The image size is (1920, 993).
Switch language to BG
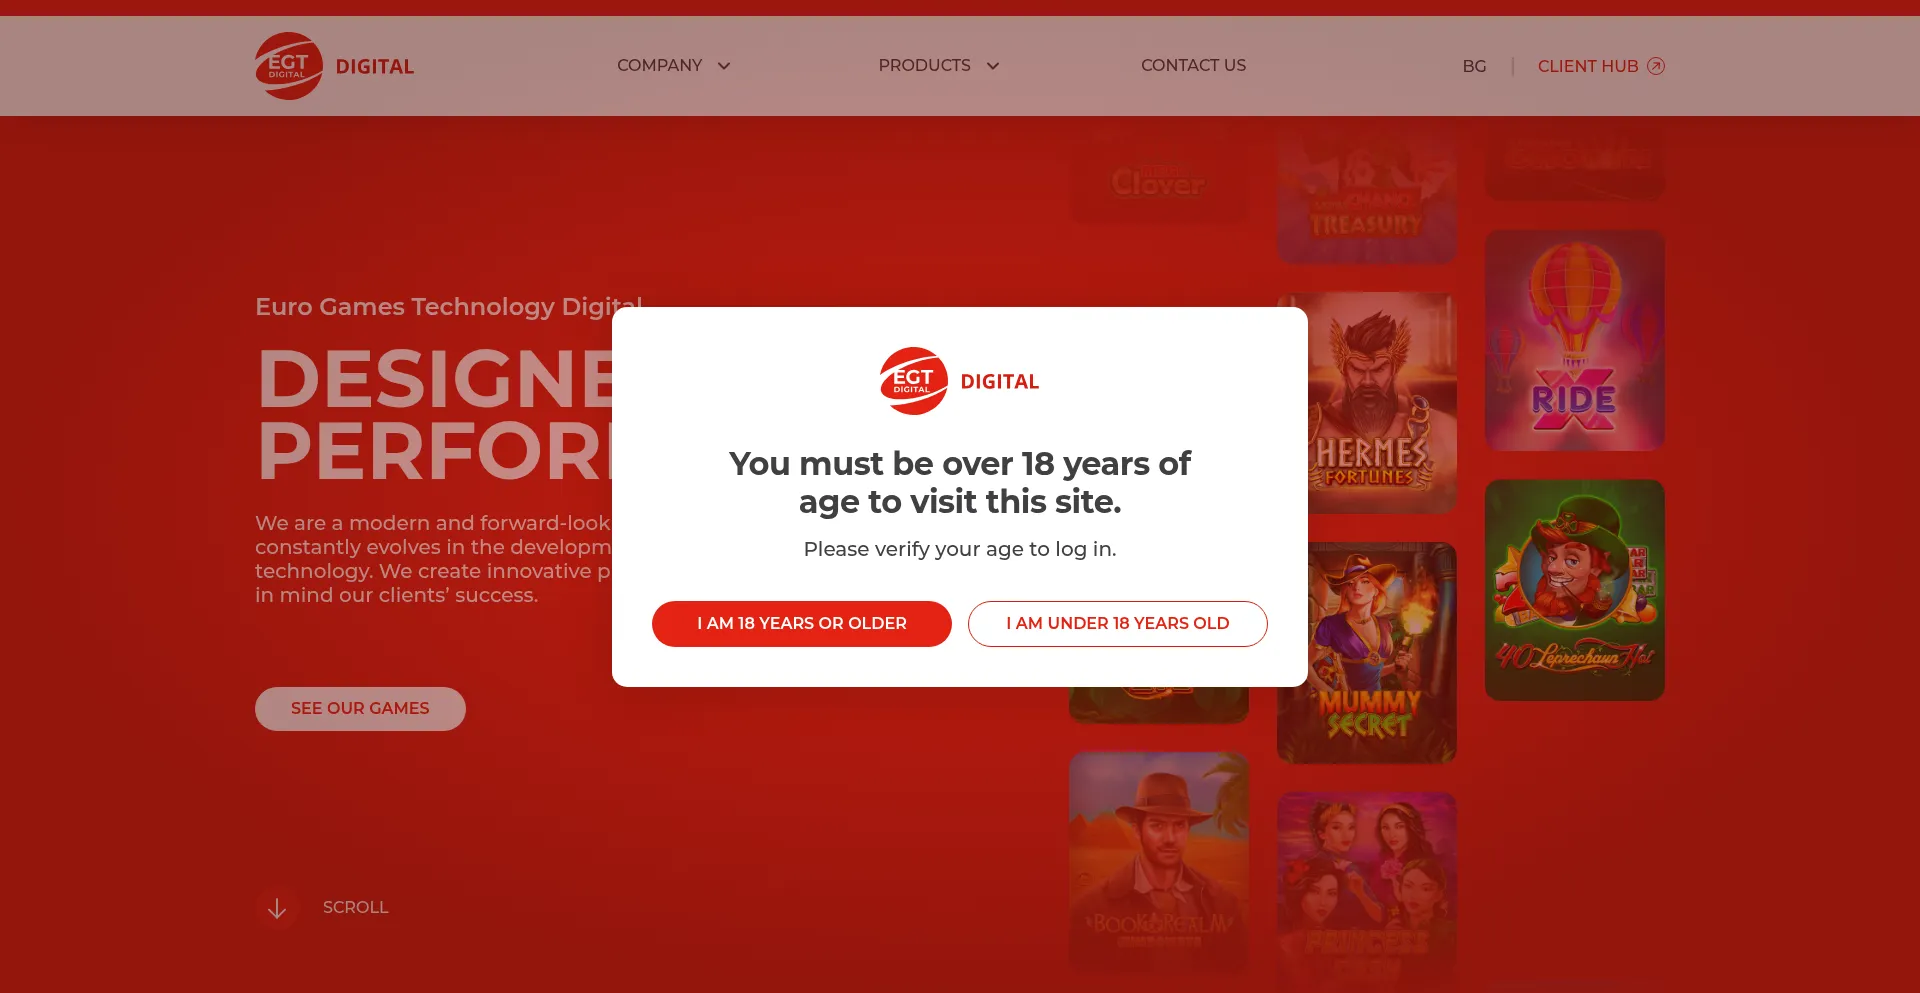(1474, 66)
